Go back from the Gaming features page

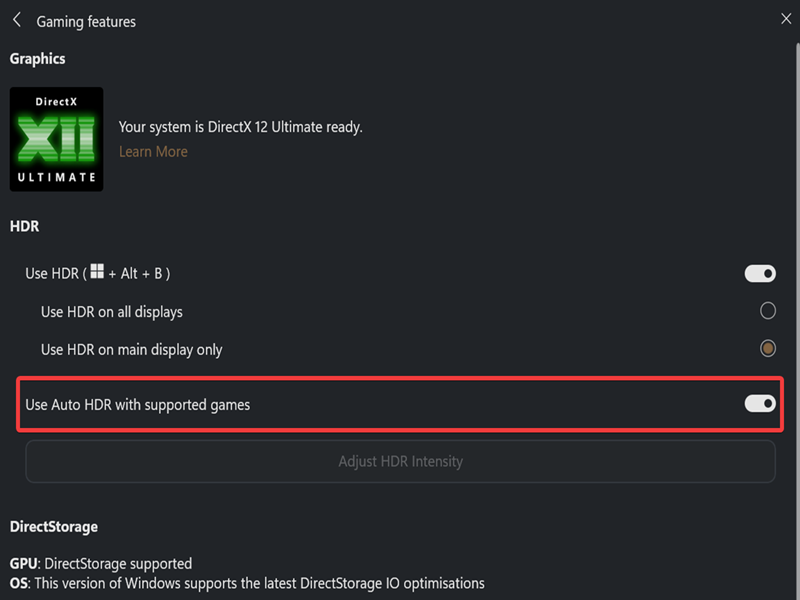pos(17,20)
